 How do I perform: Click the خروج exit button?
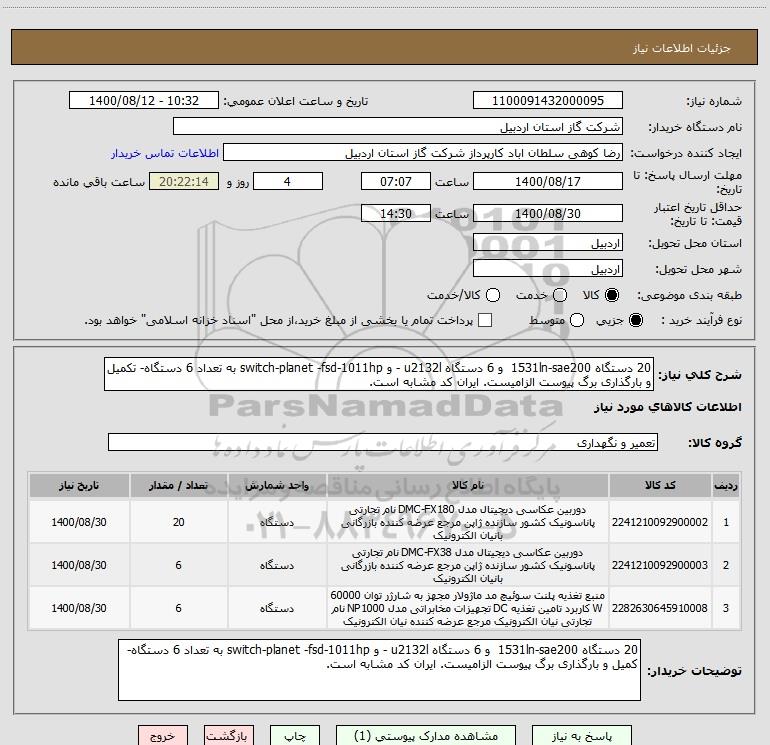pos(163,735)
